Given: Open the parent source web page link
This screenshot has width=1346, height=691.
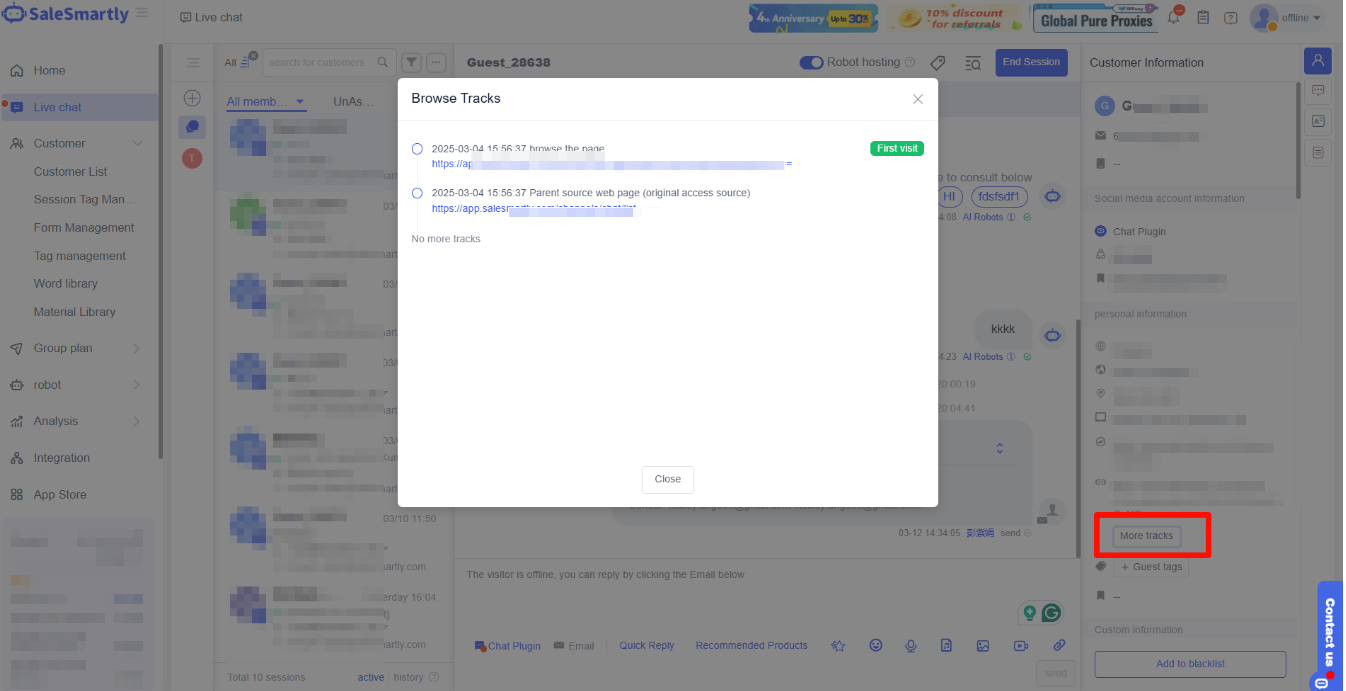Looking at the screenshot, I should click(x=534, y=209).
